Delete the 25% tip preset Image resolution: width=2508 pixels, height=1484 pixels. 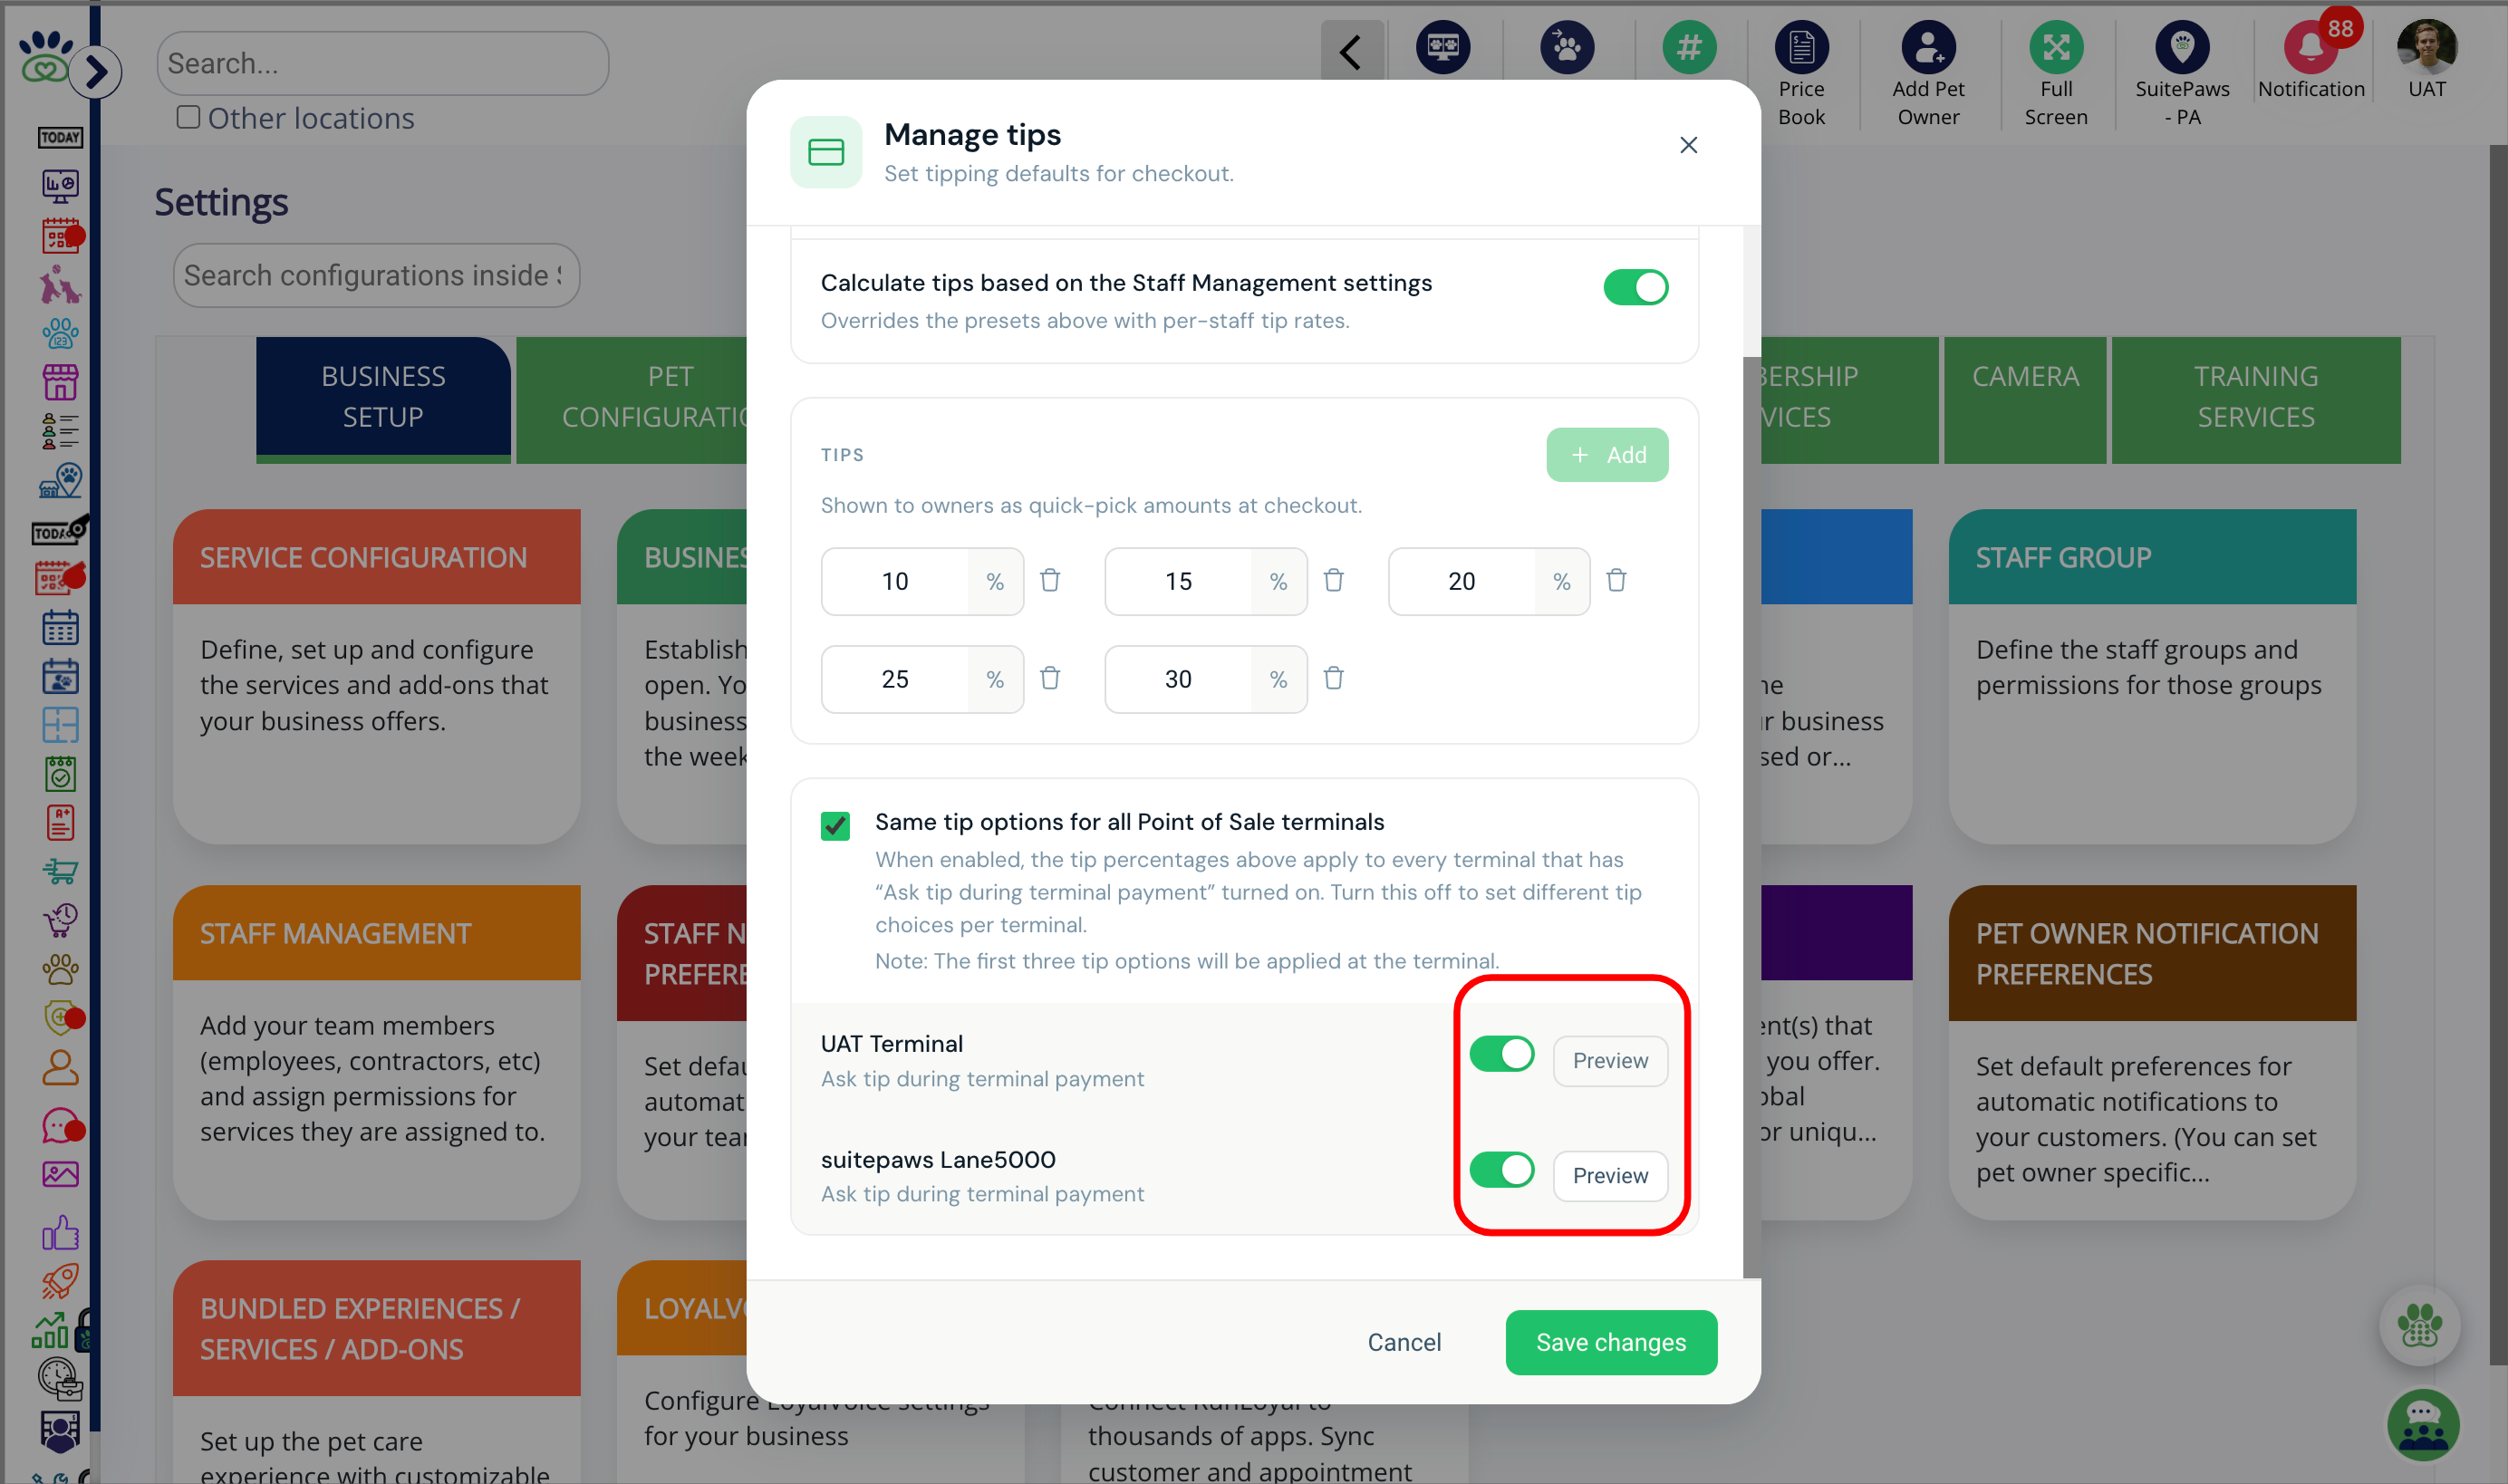(1050, 678)
